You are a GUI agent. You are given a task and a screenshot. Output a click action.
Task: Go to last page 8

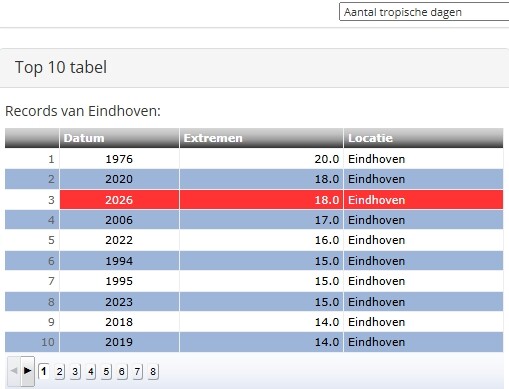tap(153, 371)
